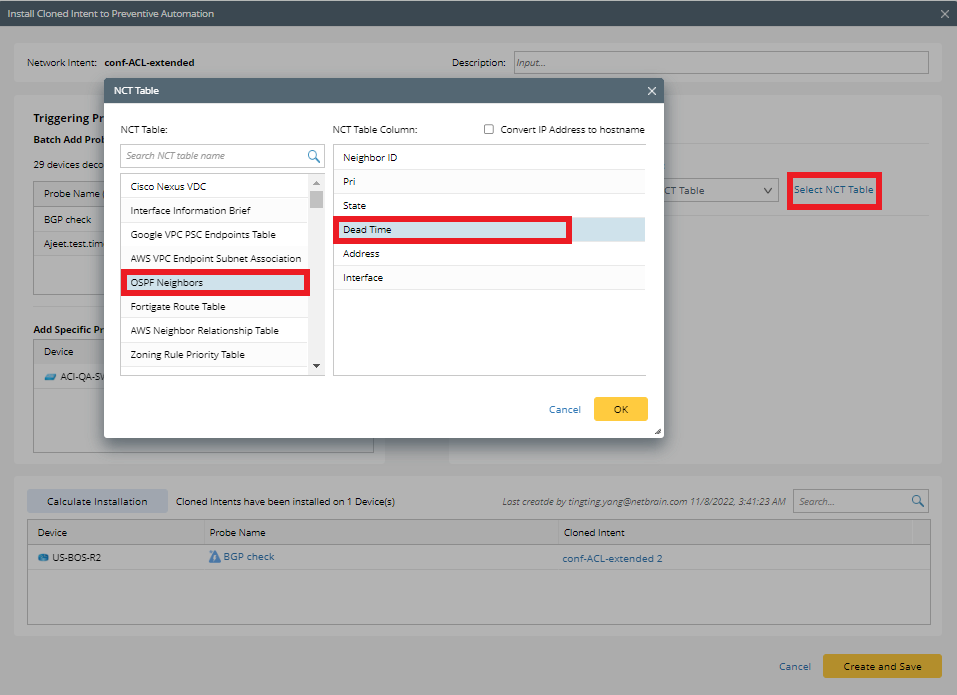This screenshot has width=957, height=695.
Task: Click the scroll-up arrow in the table list
Action: [316, 182]
